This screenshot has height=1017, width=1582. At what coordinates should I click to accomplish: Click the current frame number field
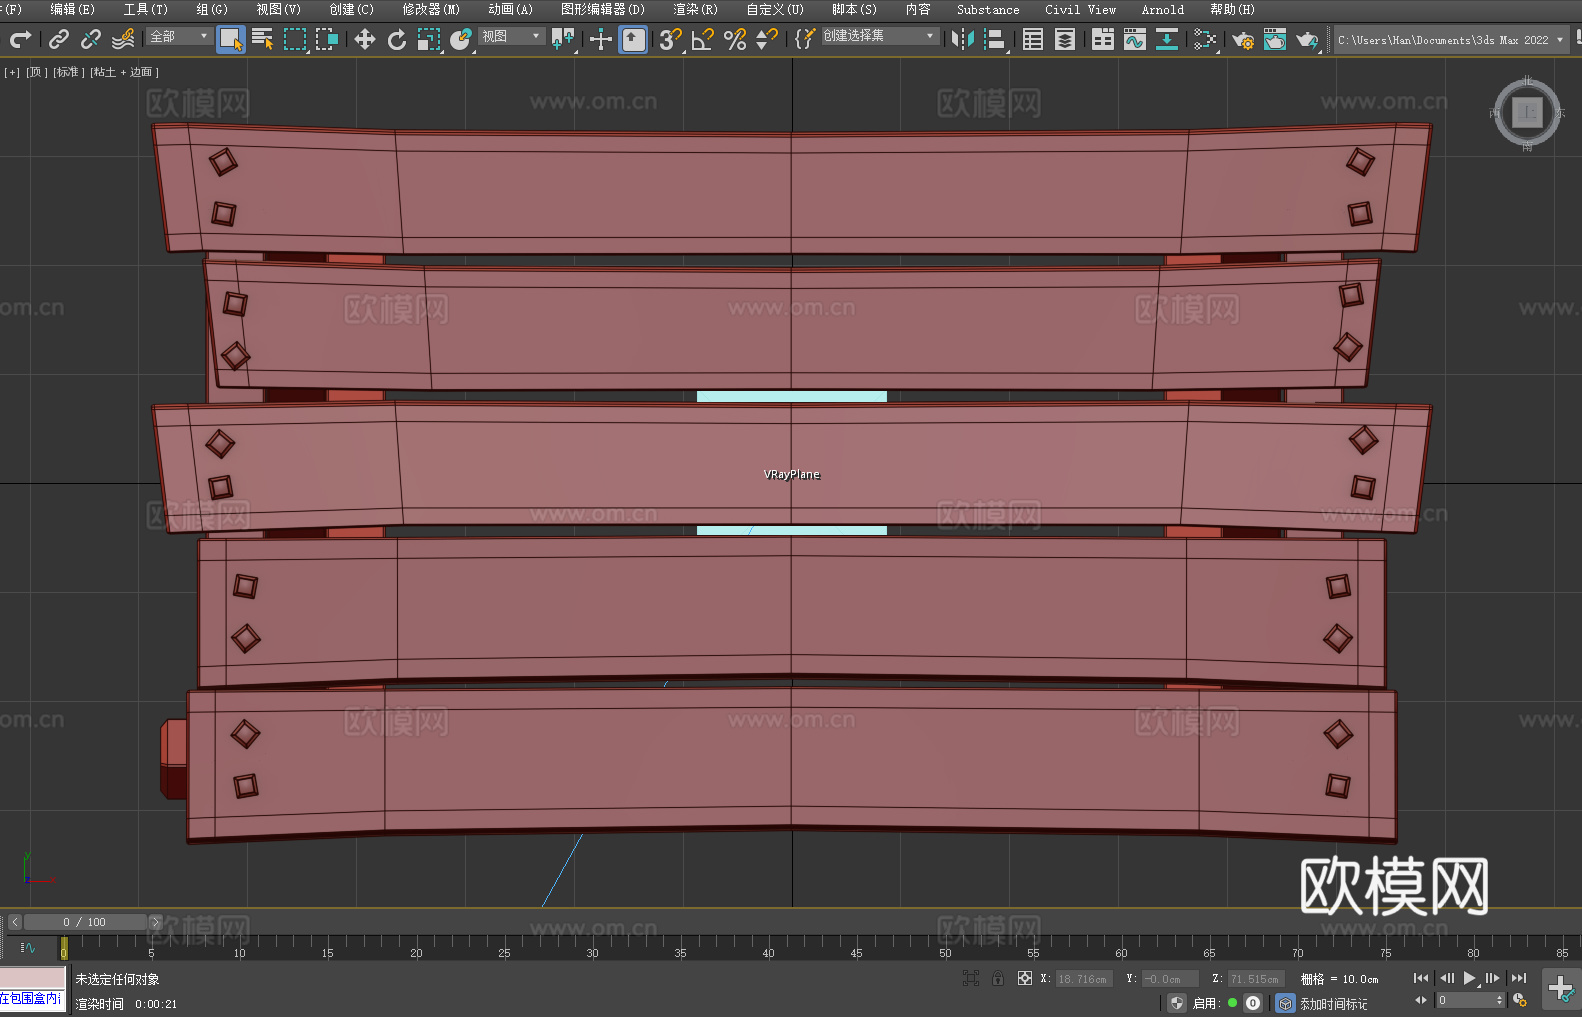pos(1465,1000)
